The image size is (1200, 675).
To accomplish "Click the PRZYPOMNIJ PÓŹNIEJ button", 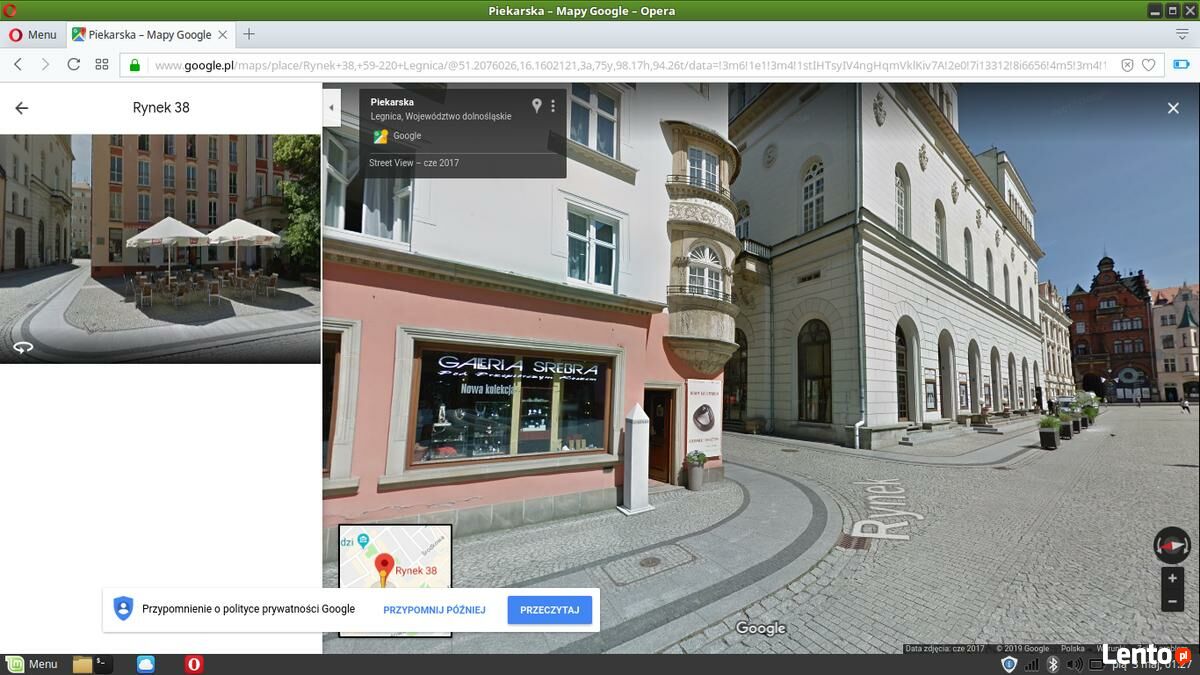I will (x=434, y=610).
